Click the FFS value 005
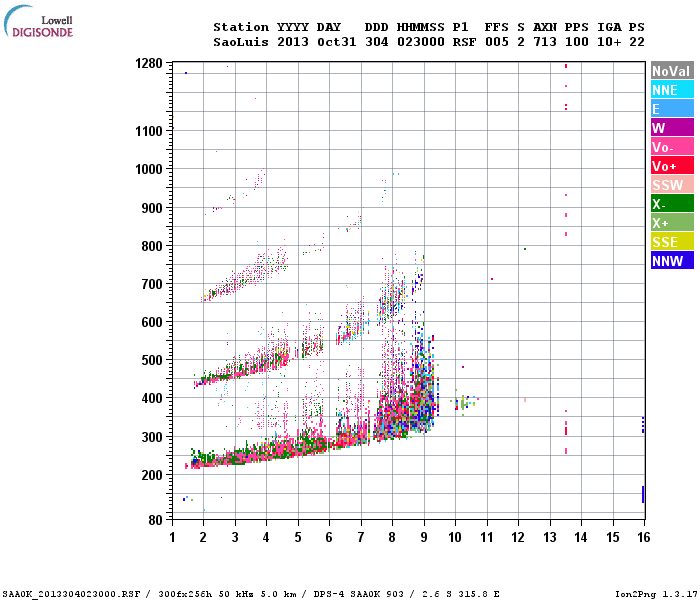 click(x=496, y=42)
